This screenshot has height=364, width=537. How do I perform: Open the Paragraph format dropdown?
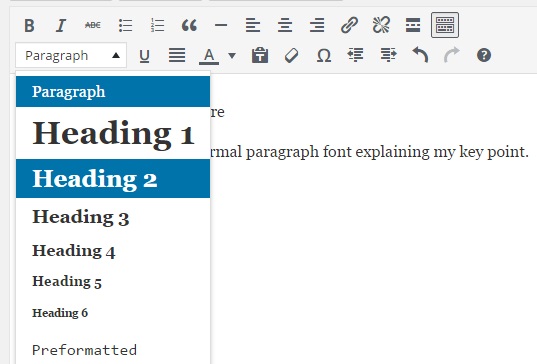(x=71, y=55)
